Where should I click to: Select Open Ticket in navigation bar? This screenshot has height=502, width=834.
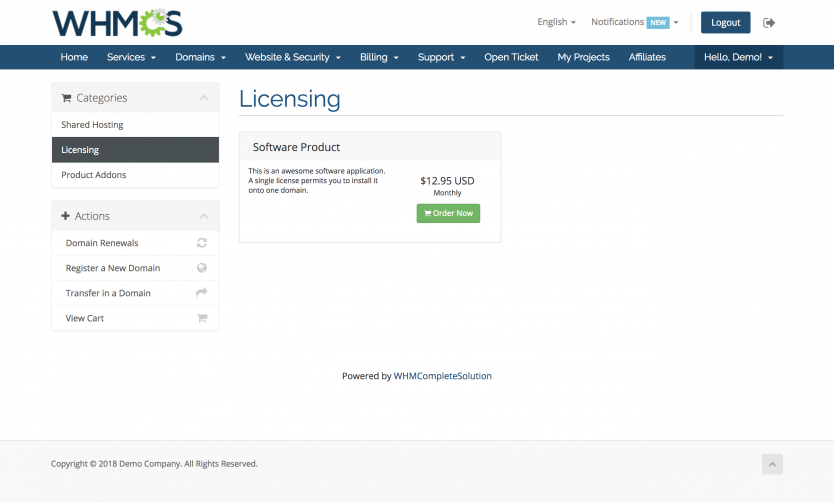click(x=511, y=57)
